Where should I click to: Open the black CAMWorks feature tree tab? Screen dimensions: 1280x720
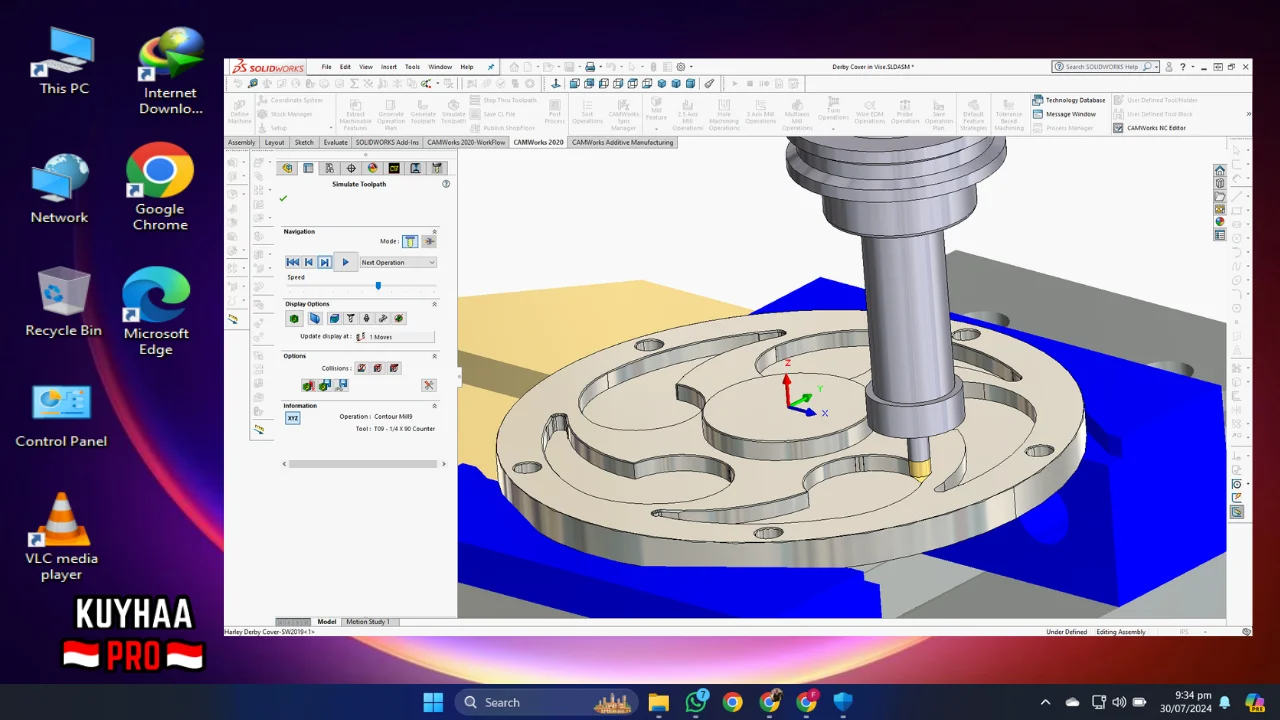394,168
